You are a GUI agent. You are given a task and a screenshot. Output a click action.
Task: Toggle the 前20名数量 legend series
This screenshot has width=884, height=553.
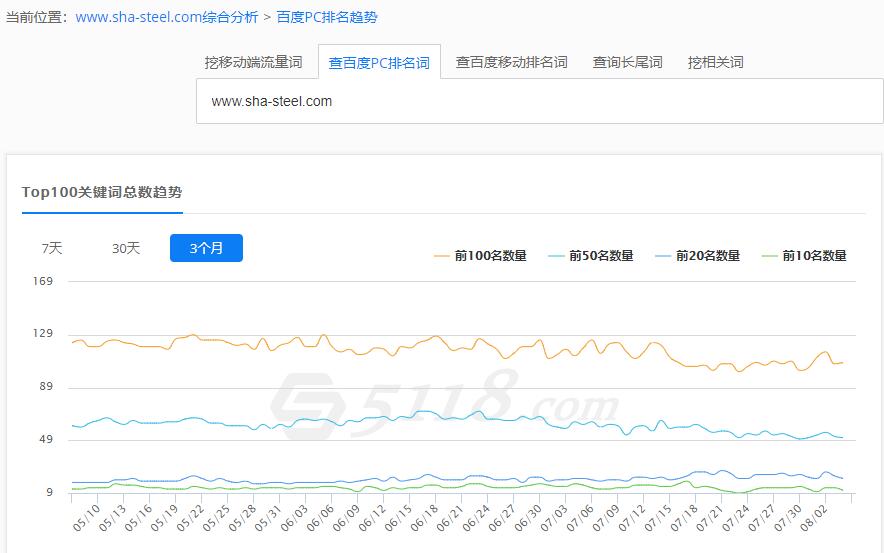pos(697,256)
